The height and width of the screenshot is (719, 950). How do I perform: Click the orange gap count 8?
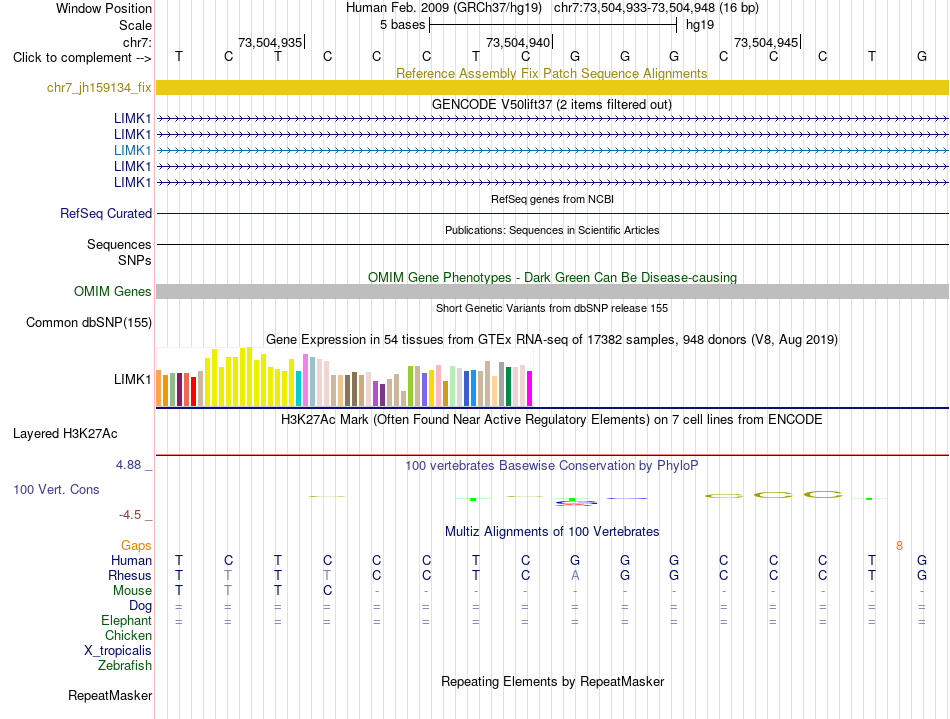coord(899,546)
